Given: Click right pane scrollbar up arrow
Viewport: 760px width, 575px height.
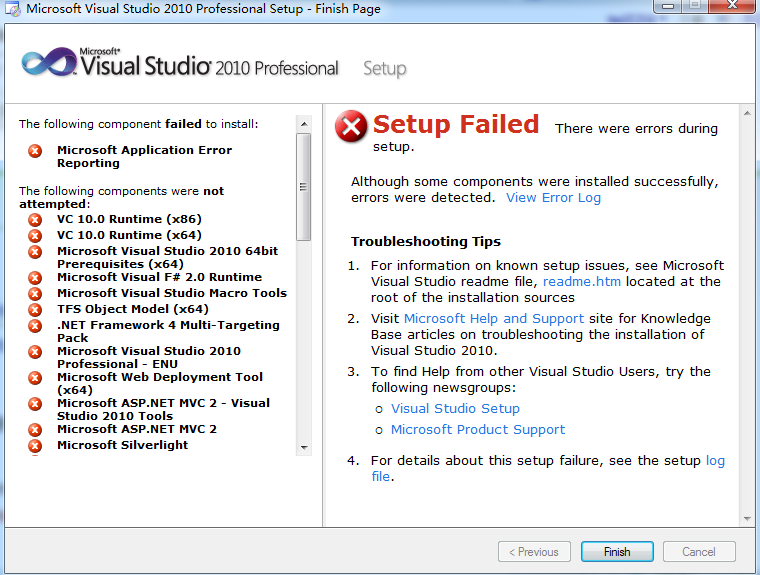Looking at the screenshot, I should coord(747,113).
